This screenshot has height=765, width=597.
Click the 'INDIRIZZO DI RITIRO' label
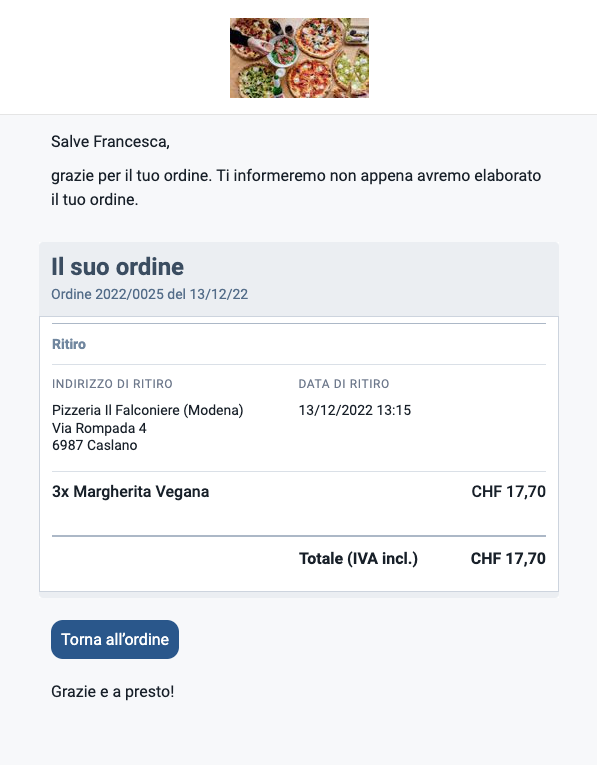point(112,384)
